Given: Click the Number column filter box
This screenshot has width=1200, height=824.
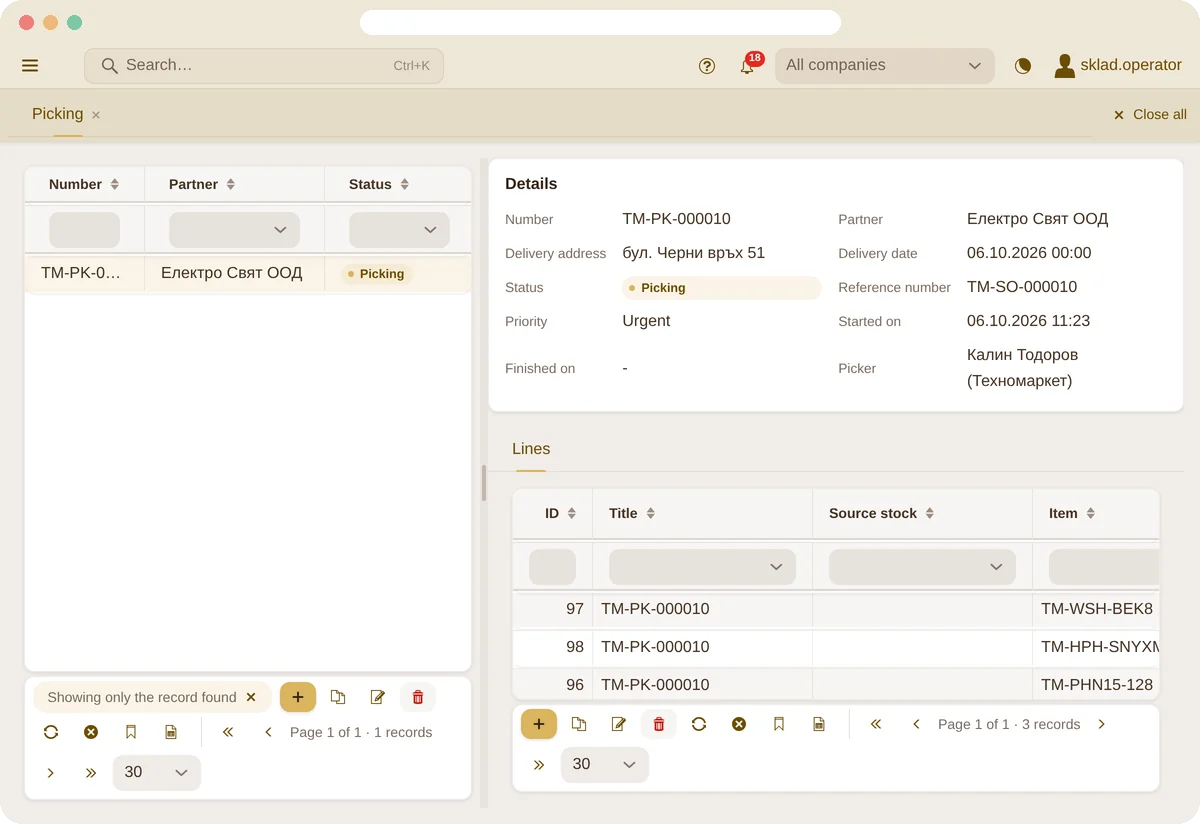Looking at the screenshot, I should (84, 230).
